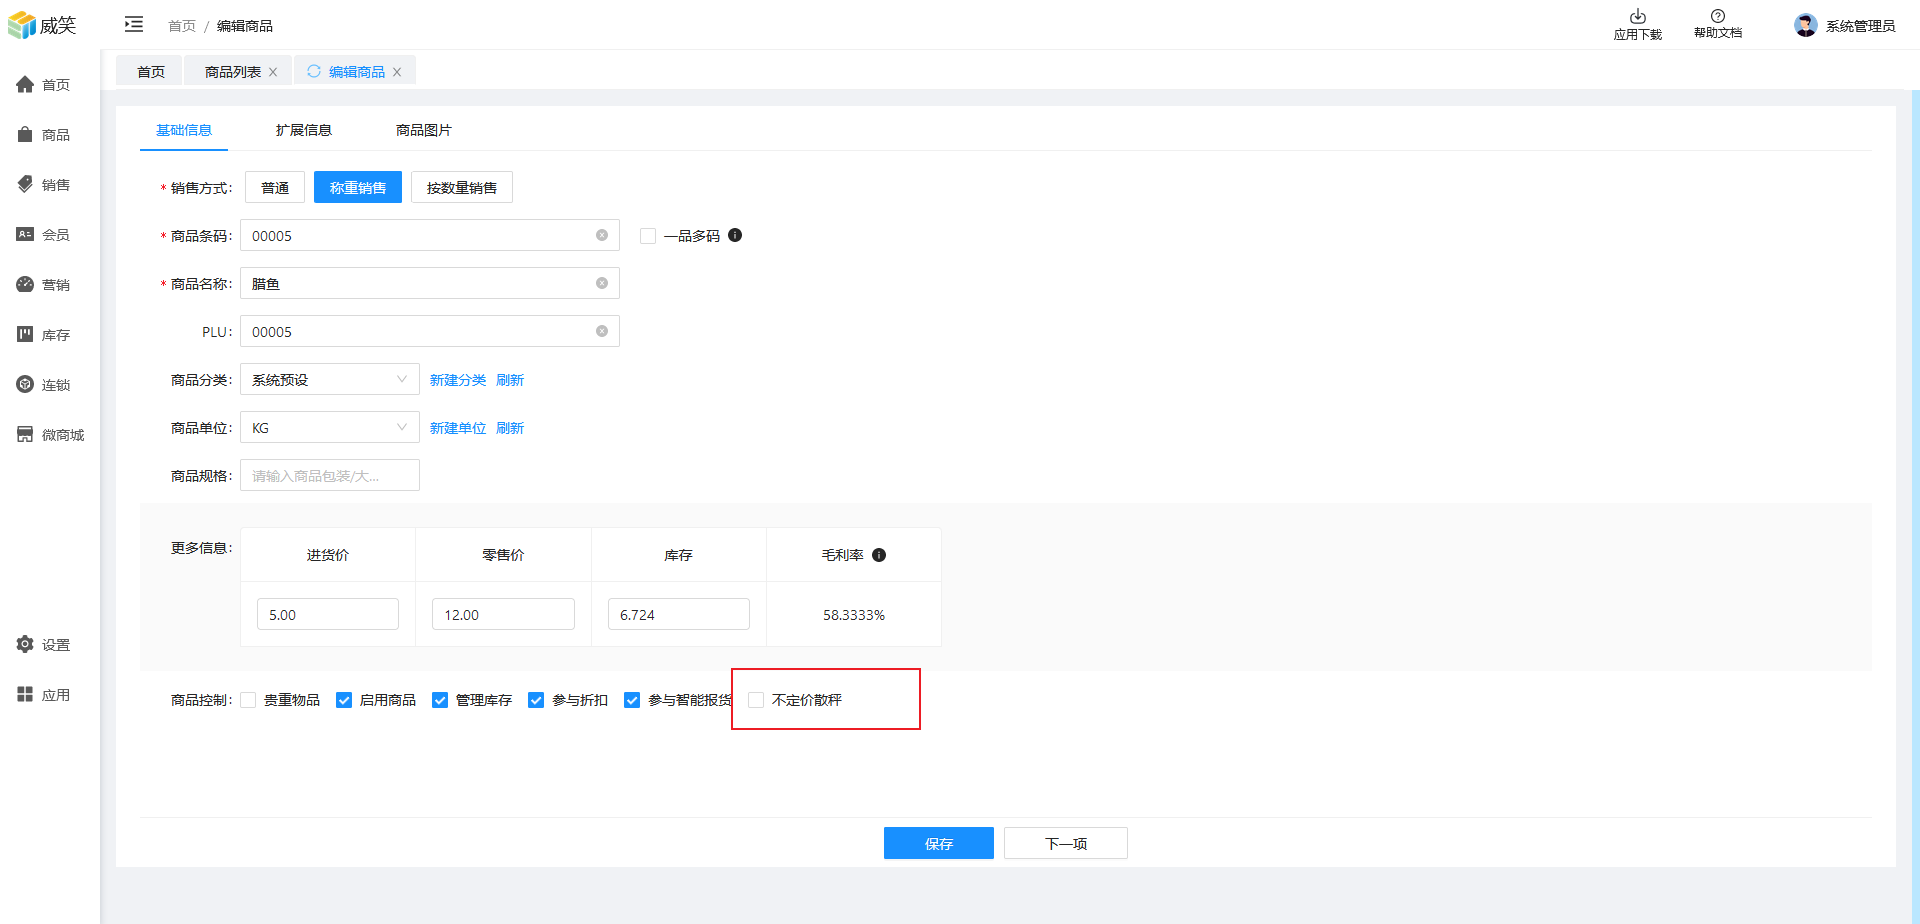Viewport: 1920px width, 924px height.
Task: Open the 系统管理员 user menu
Action: (x=1845, y=26)
